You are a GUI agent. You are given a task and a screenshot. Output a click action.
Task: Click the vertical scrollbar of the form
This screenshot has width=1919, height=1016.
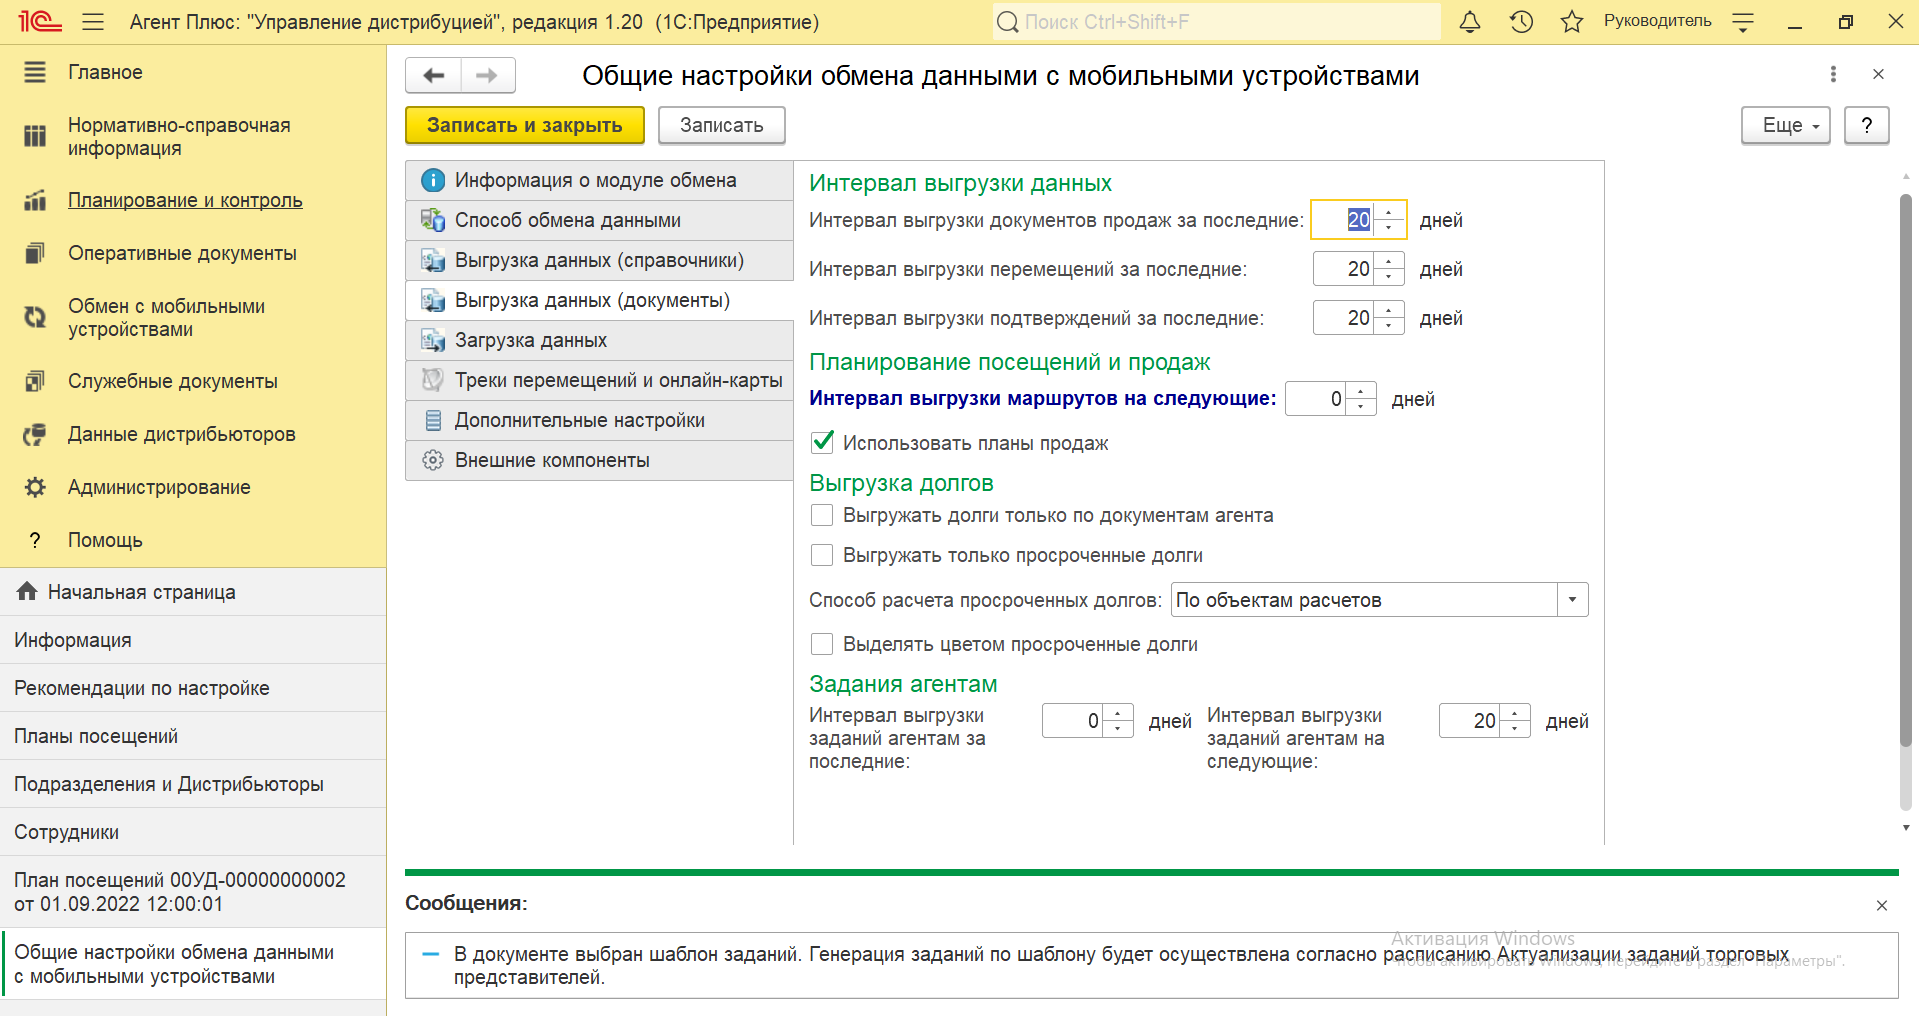(1906, 470)
